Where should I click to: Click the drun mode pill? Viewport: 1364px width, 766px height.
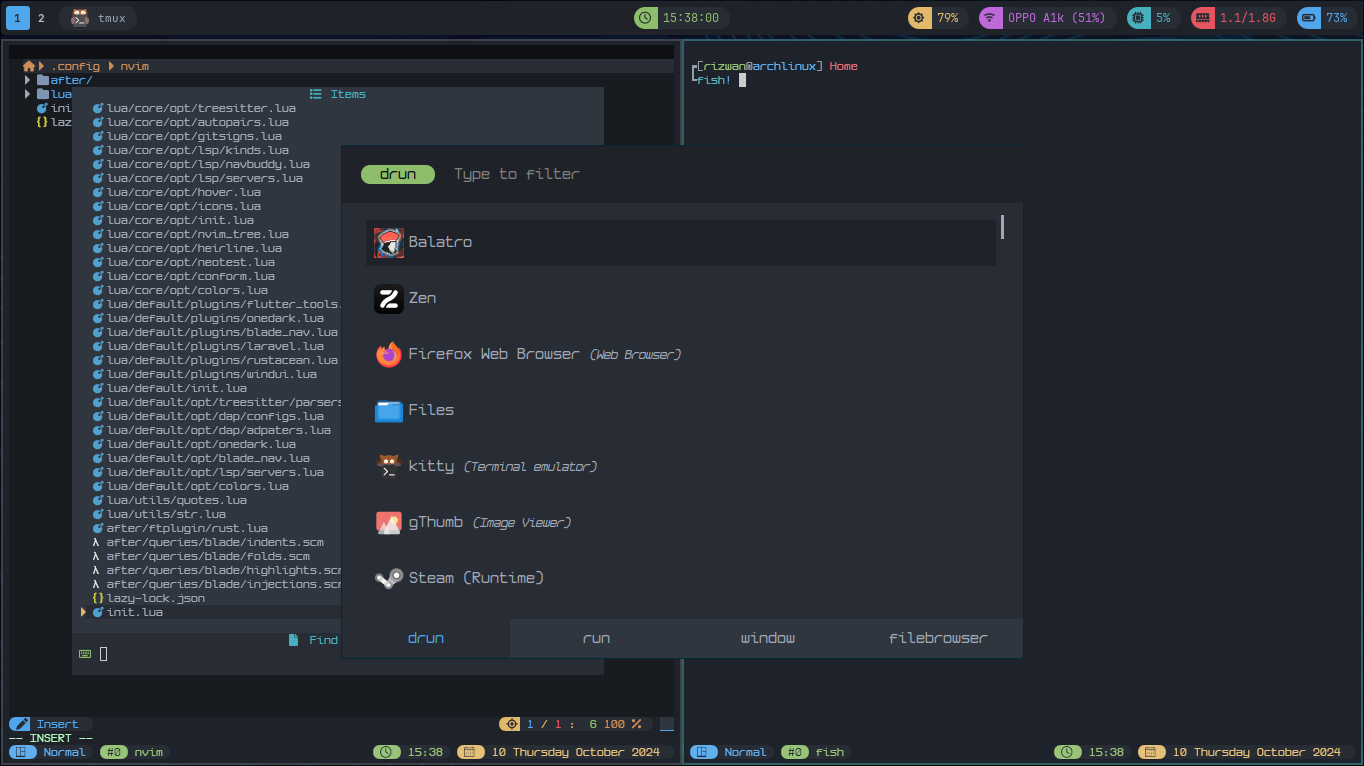[x=397, y=173]
